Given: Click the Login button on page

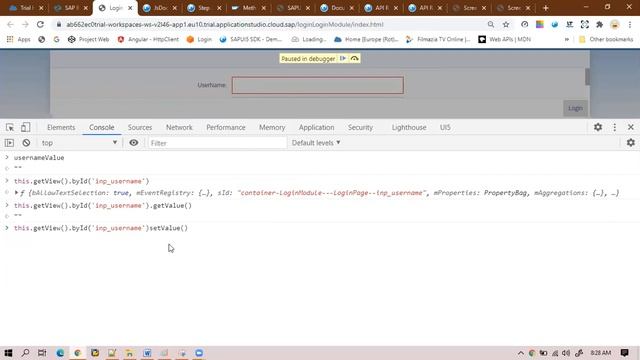Looking at the screenshot, I should pyautogui.click(x=575, y=108).
